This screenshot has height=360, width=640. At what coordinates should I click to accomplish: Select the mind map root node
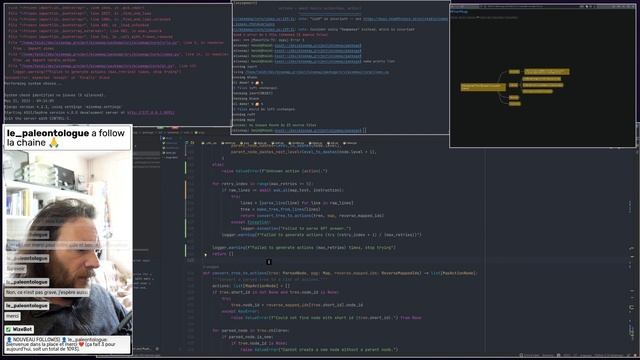tap(483, 87)
